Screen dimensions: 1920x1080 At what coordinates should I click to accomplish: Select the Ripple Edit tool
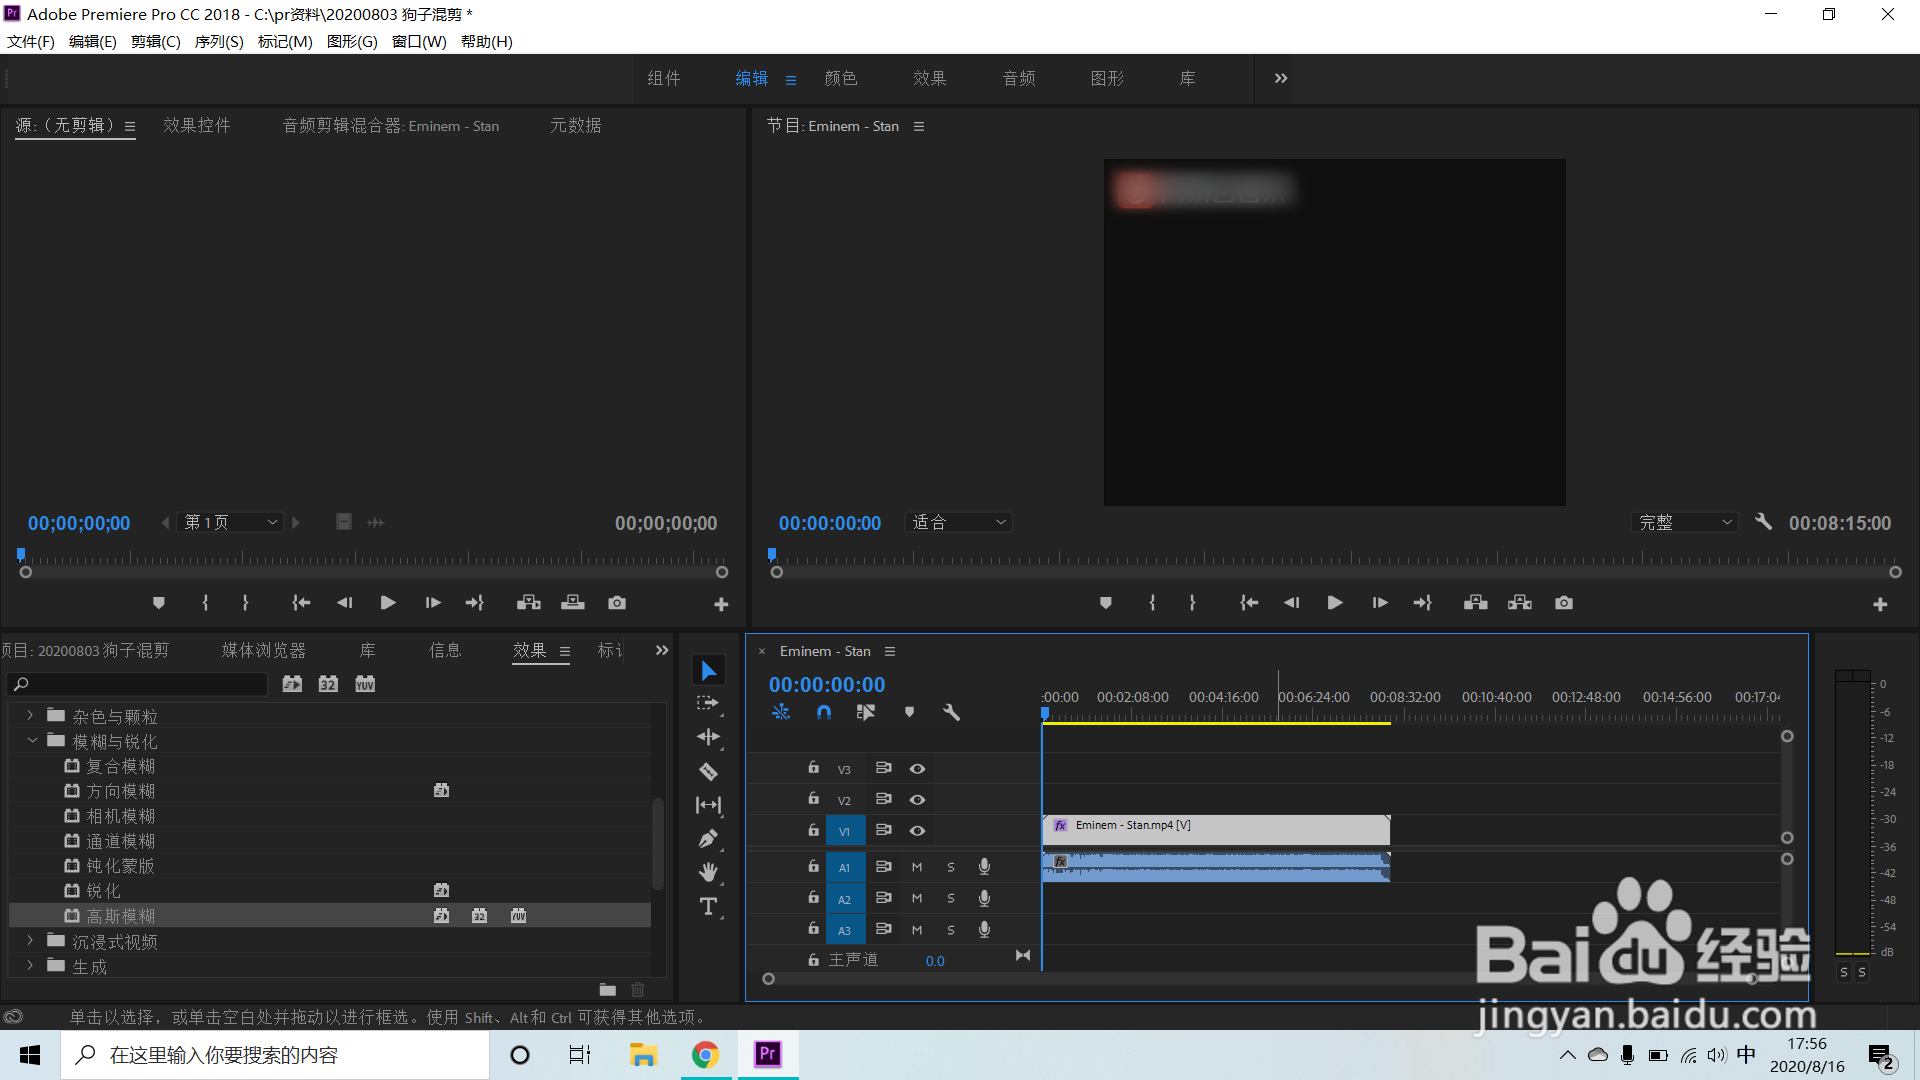click(709, 737)
